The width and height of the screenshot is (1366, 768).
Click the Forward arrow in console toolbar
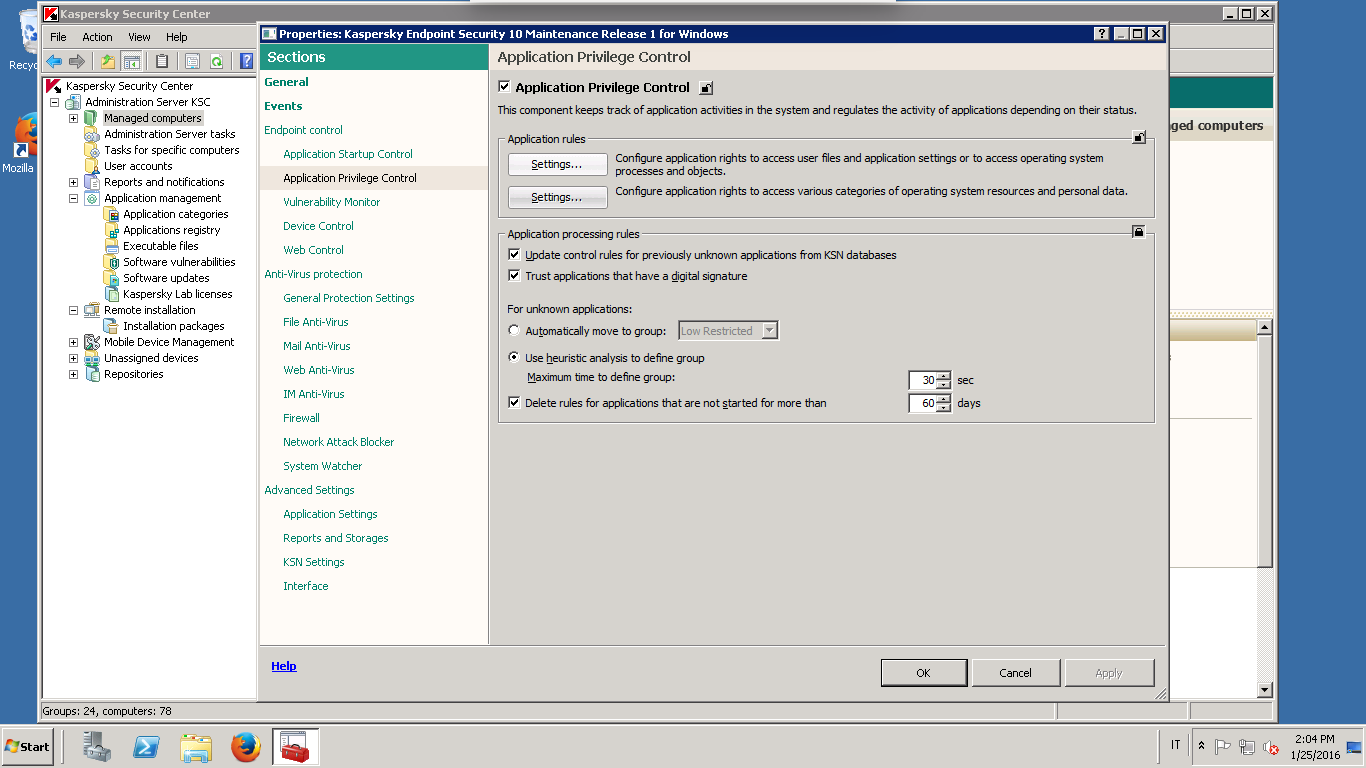coord(76,61)
